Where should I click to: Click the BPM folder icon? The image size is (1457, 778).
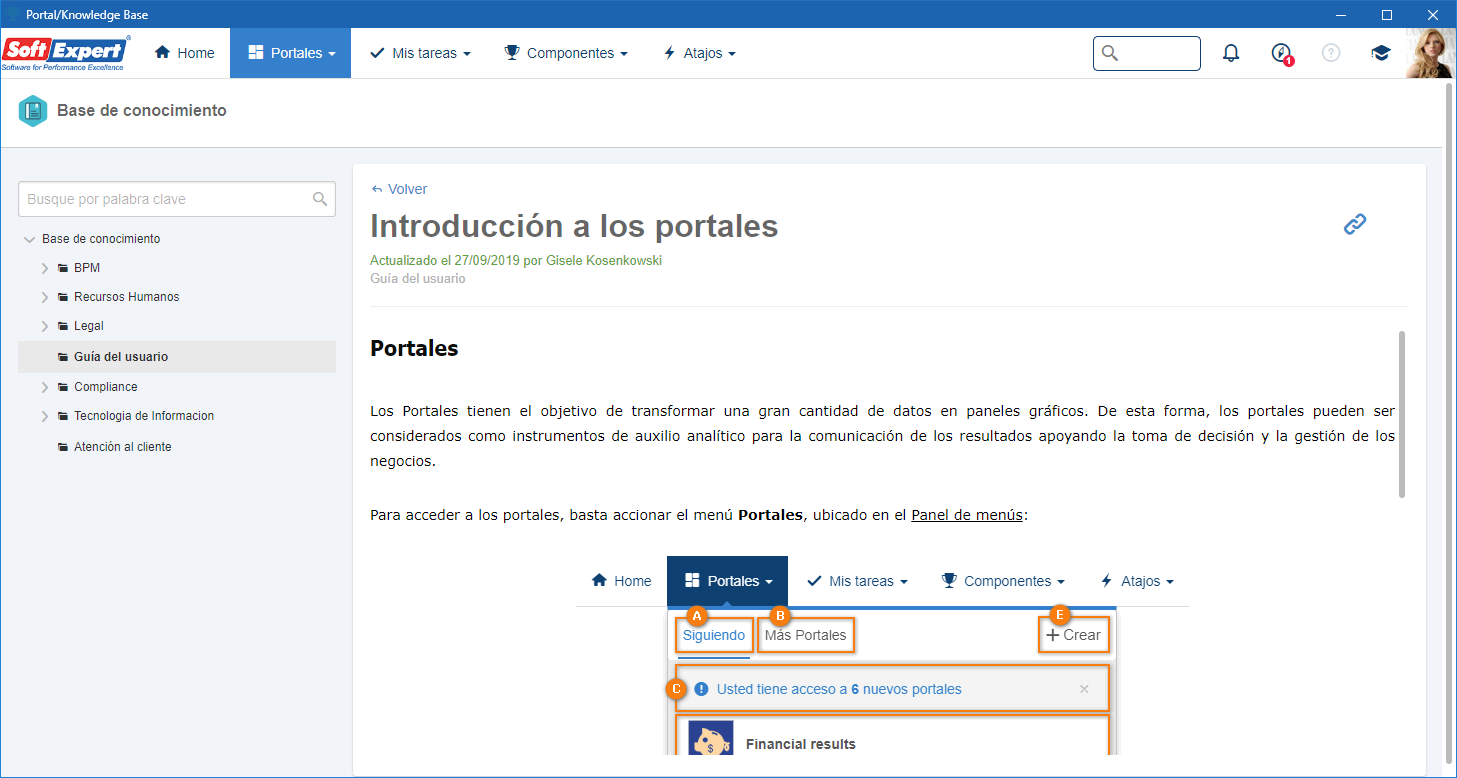tap(63, 268)
